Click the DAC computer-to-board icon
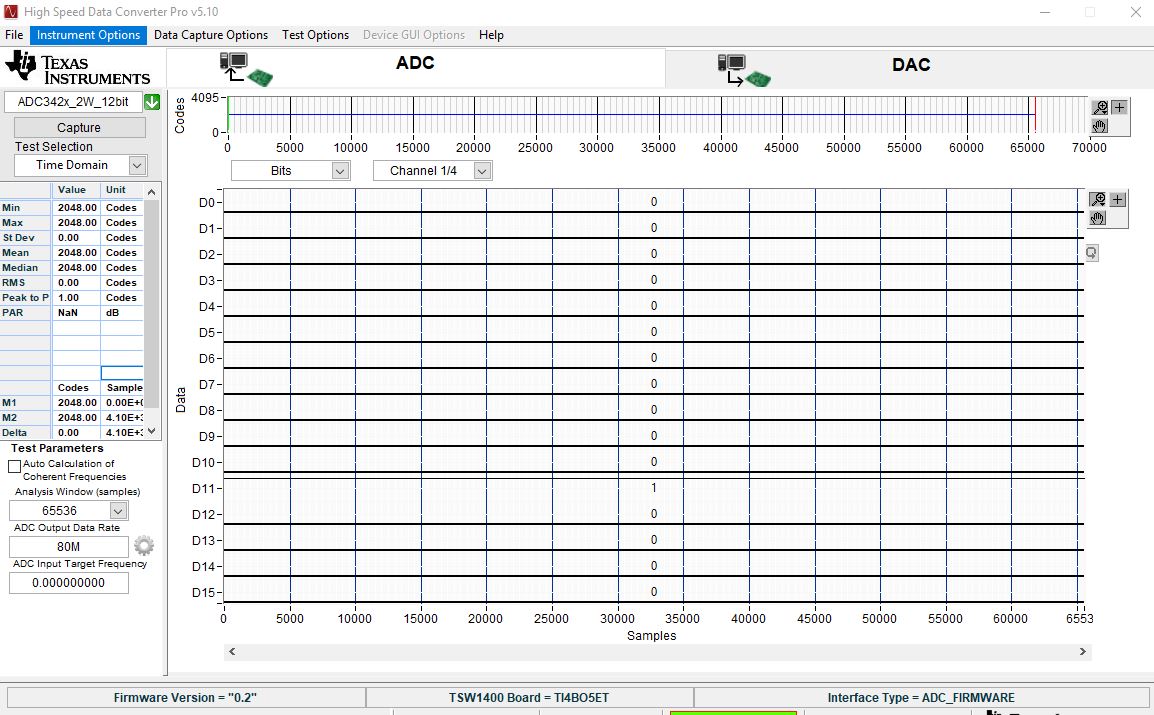This screenshot has width=1154, height=715. [744, 71]
